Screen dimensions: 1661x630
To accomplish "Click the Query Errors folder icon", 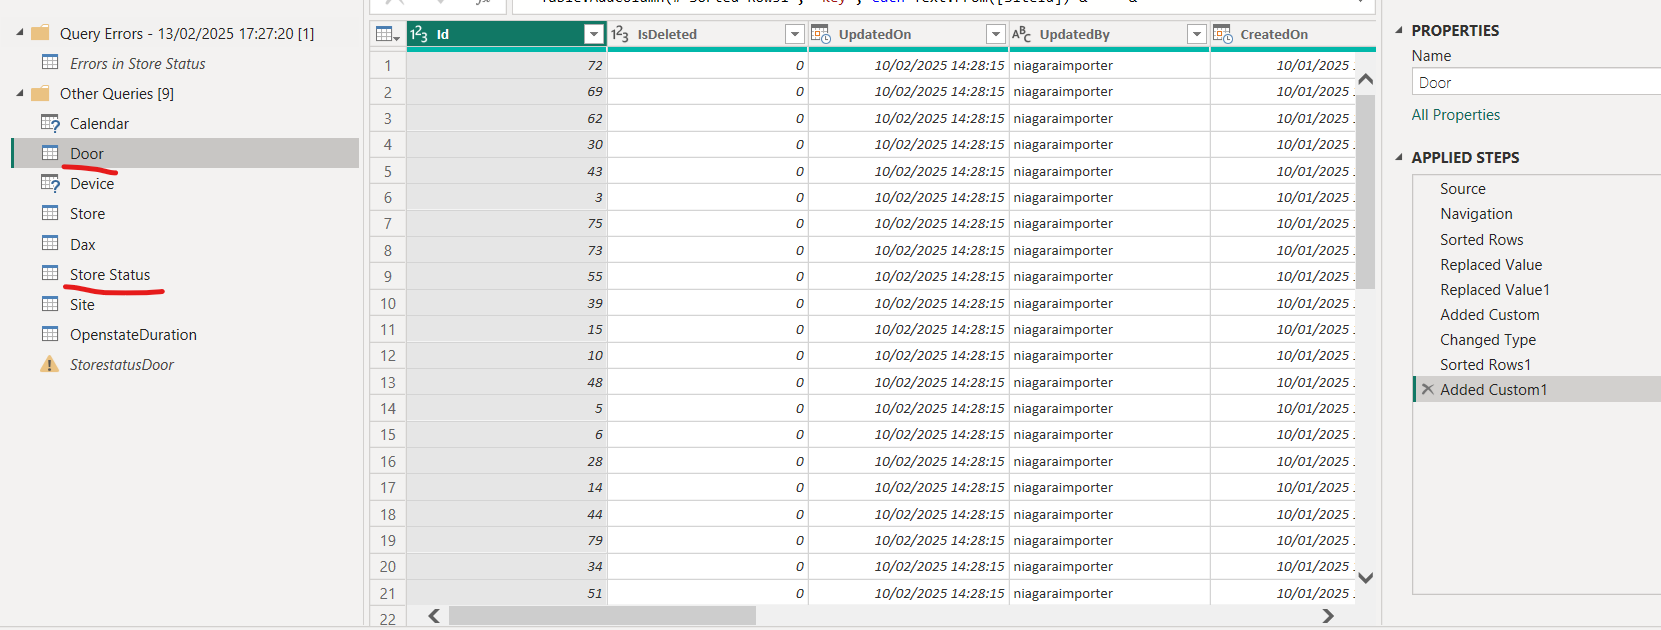I will pyautogui.click(x=40, y=33).
